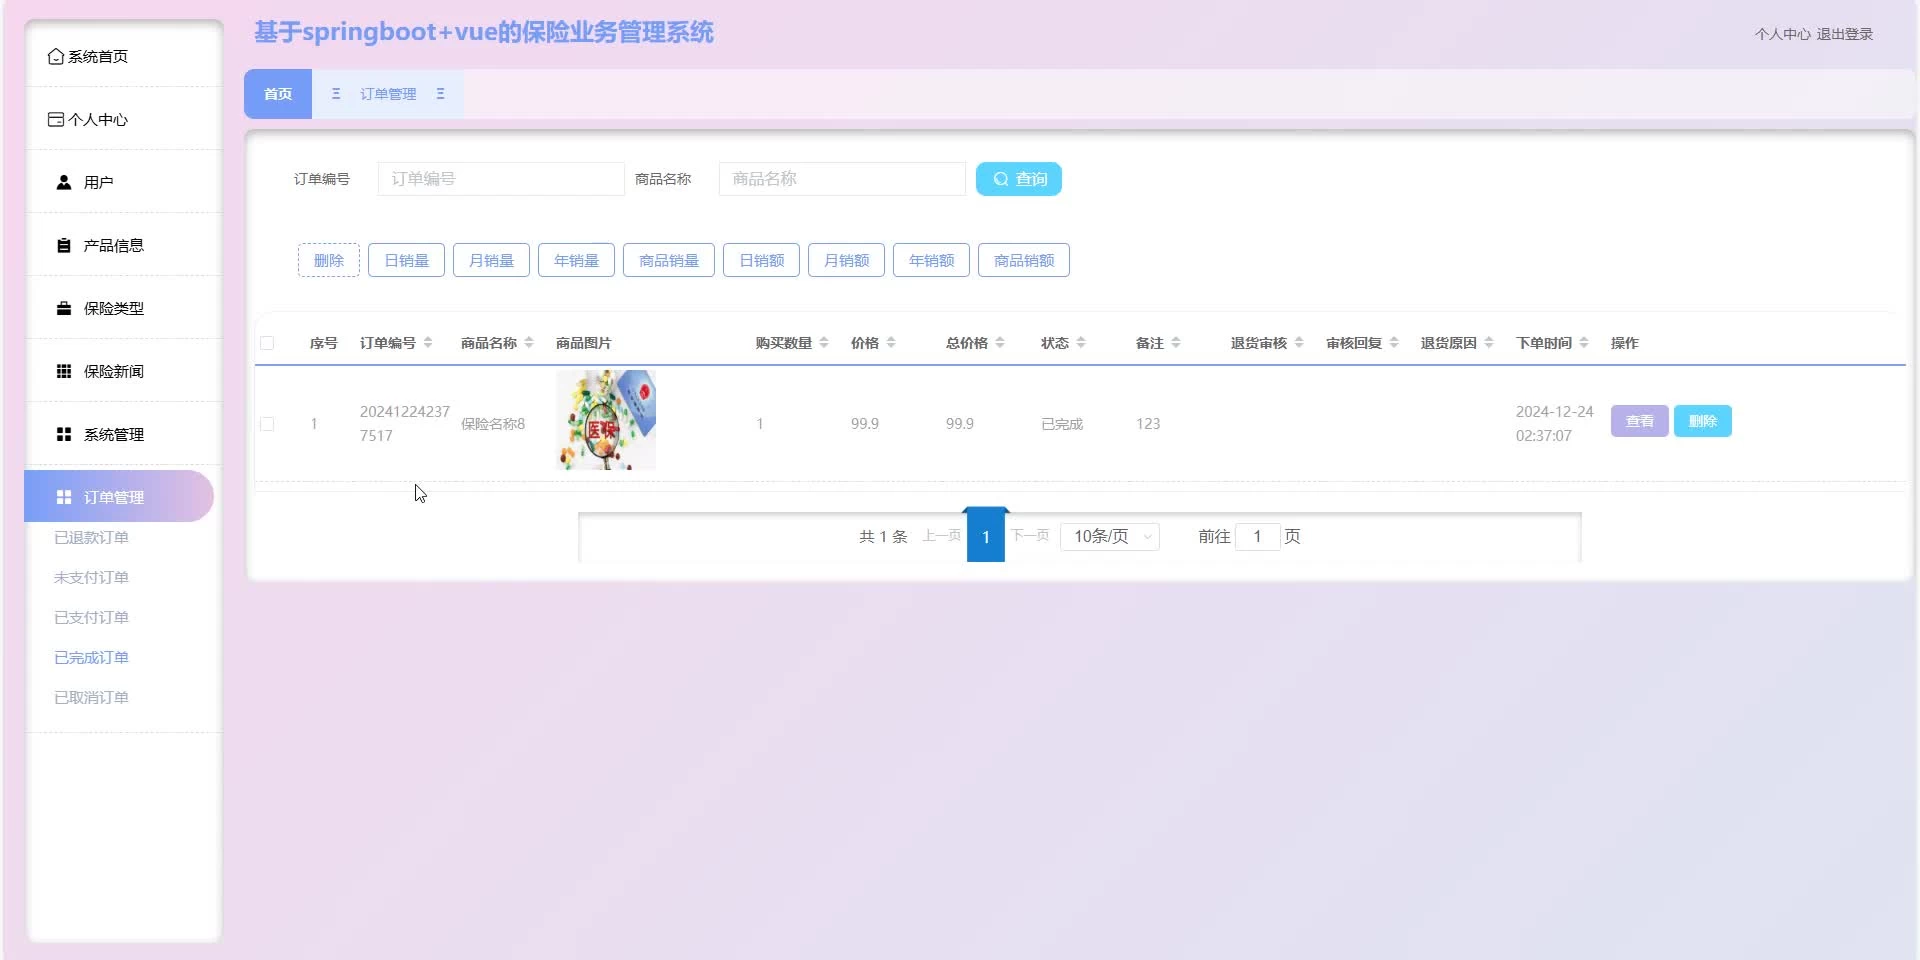Show 年销额 statistics

931,260
